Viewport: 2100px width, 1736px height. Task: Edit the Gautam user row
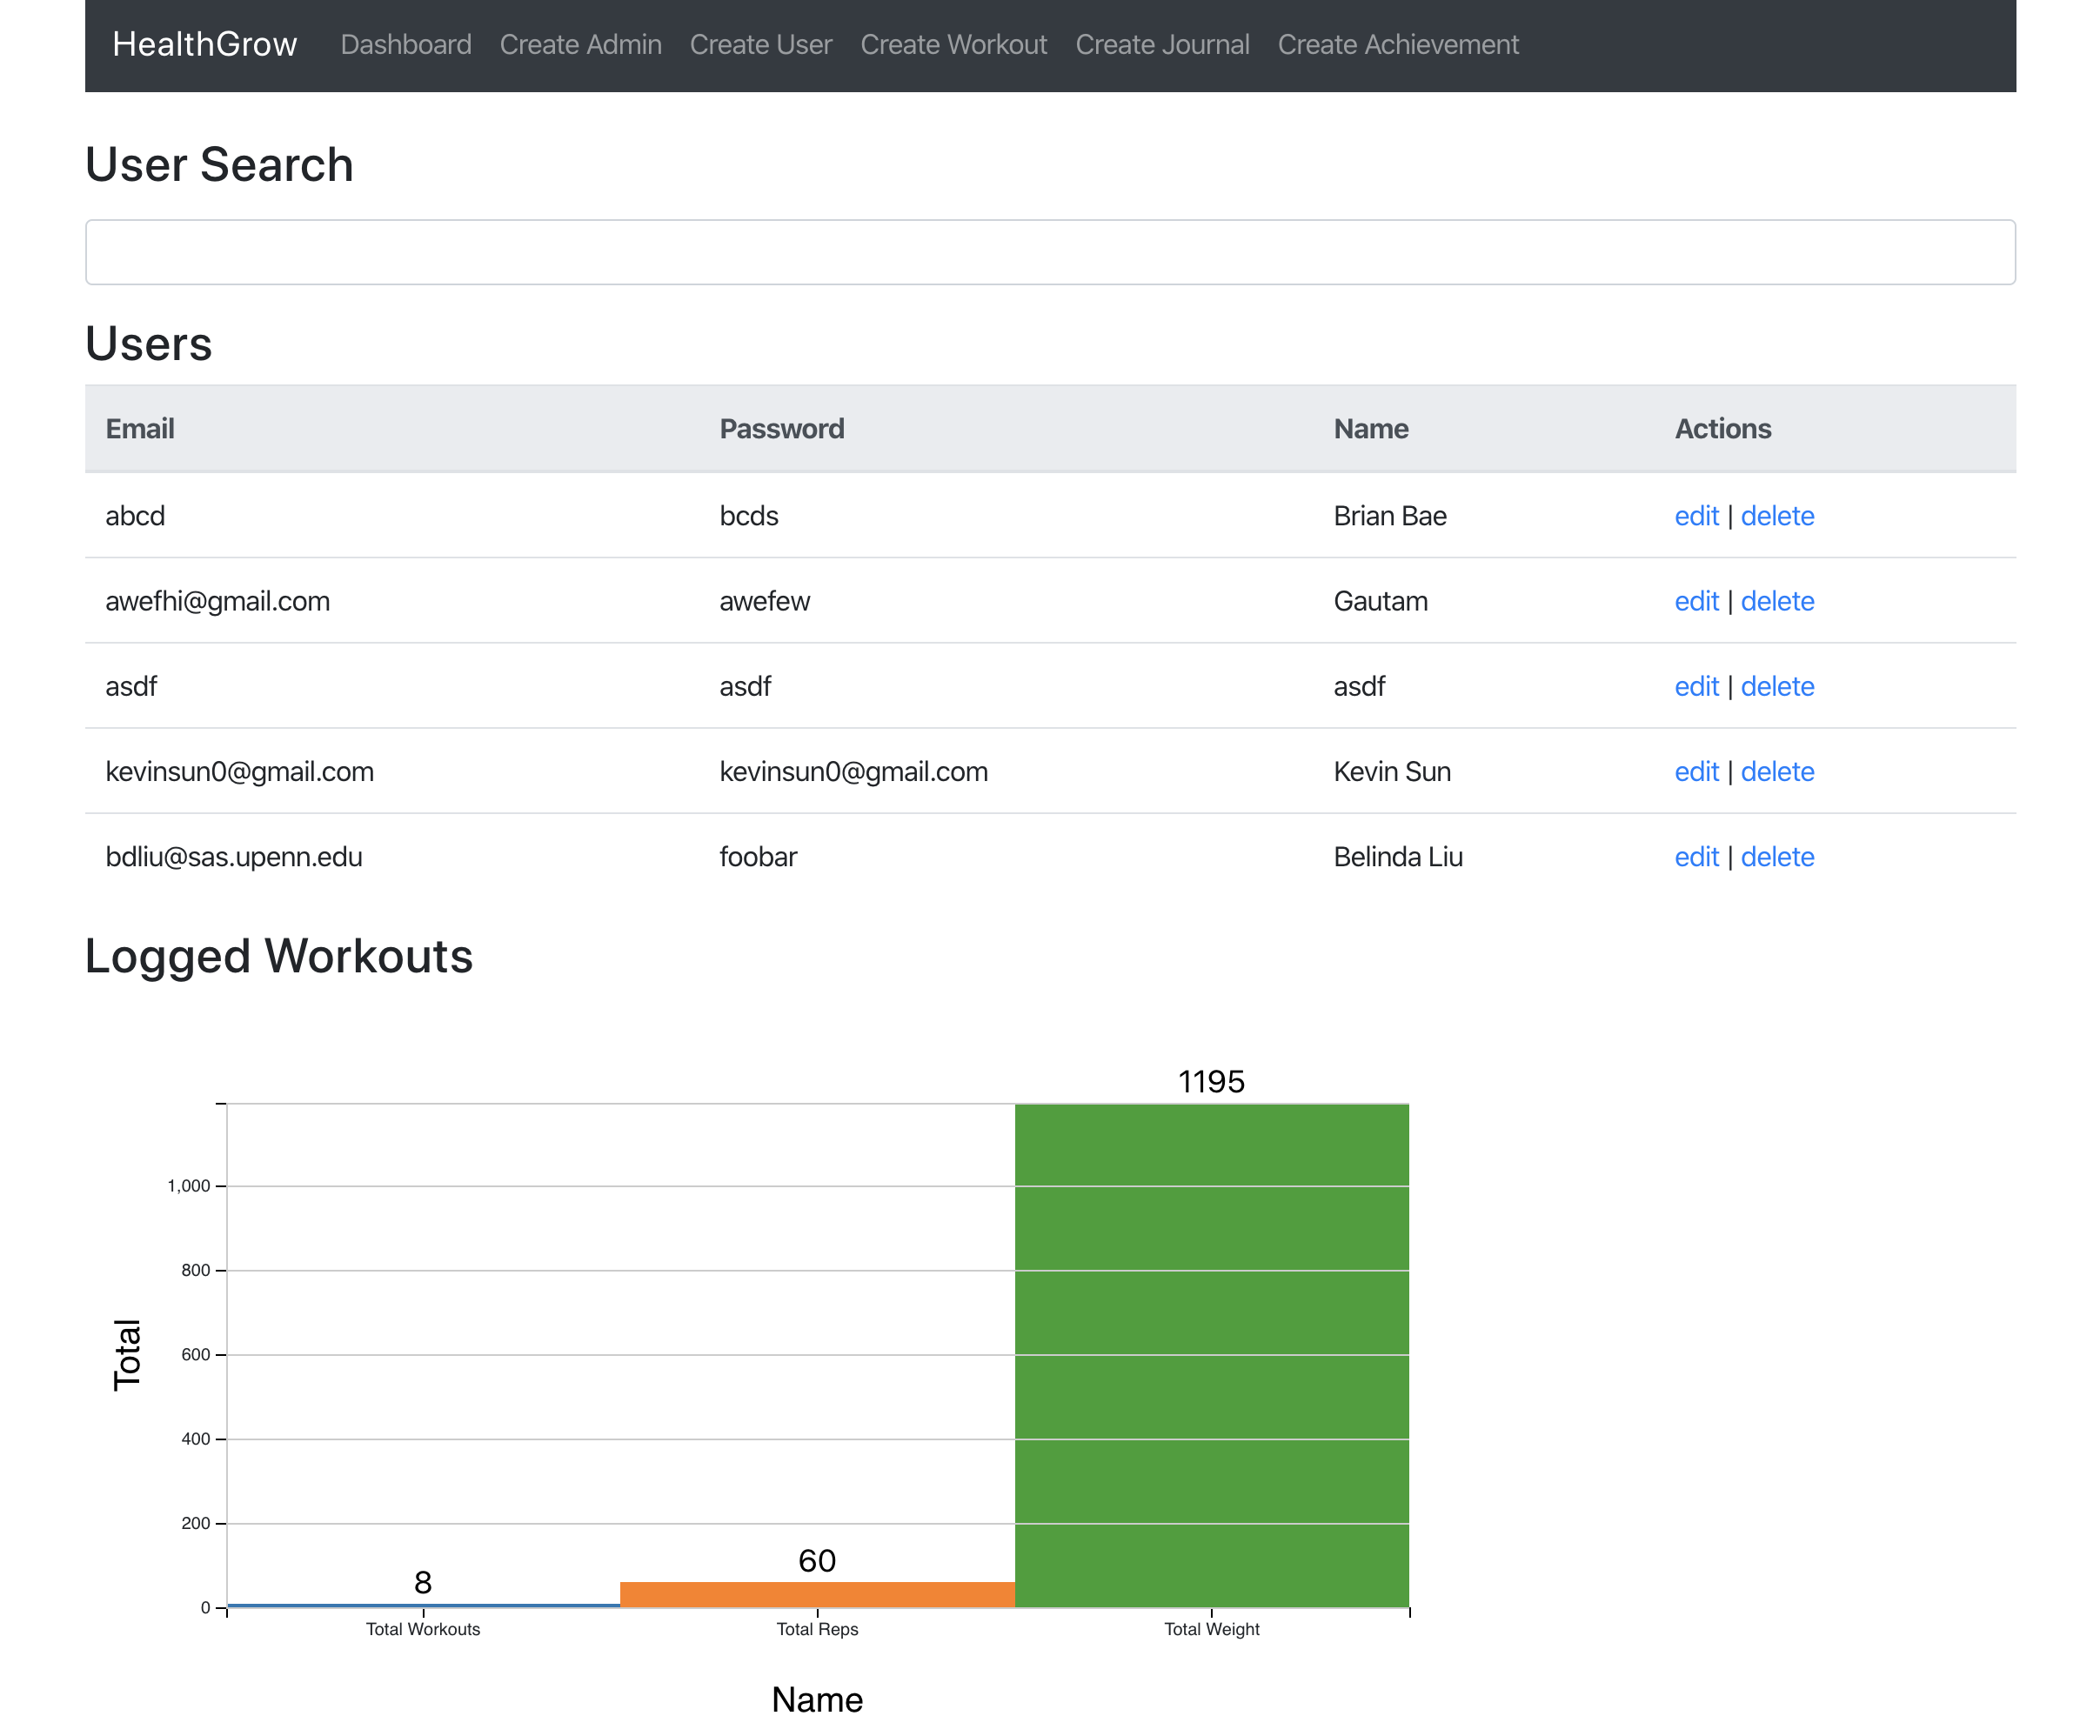1695,601
